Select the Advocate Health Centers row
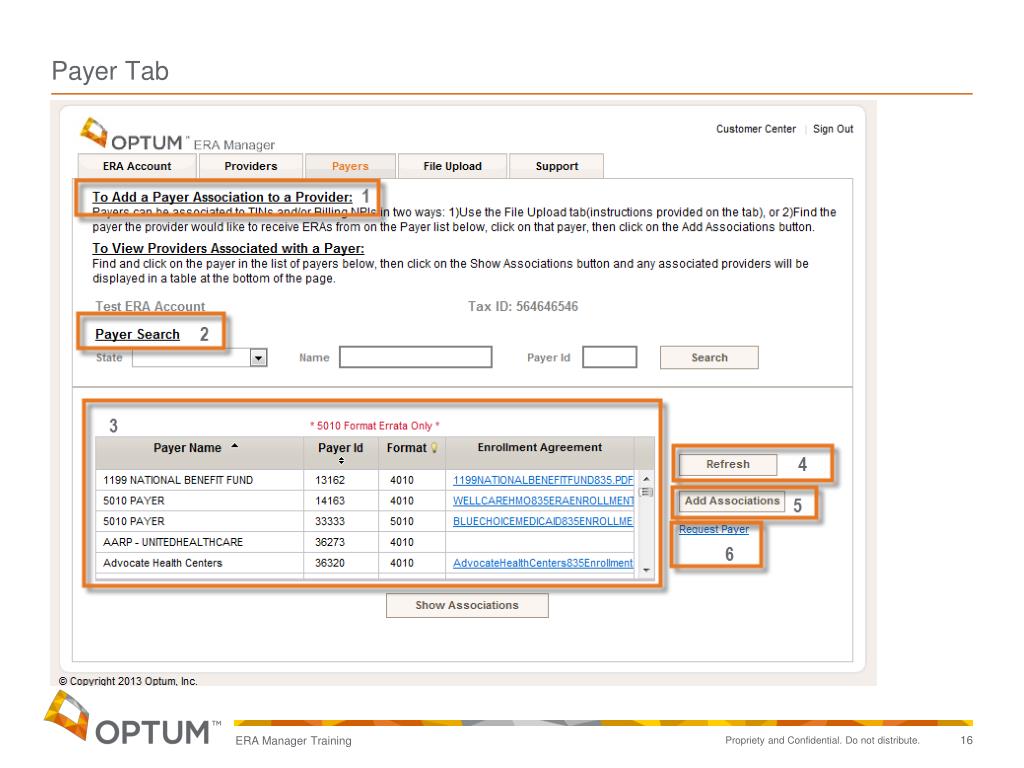The width and height of the screenshot is (1024, 768). [x=364, y=563]
